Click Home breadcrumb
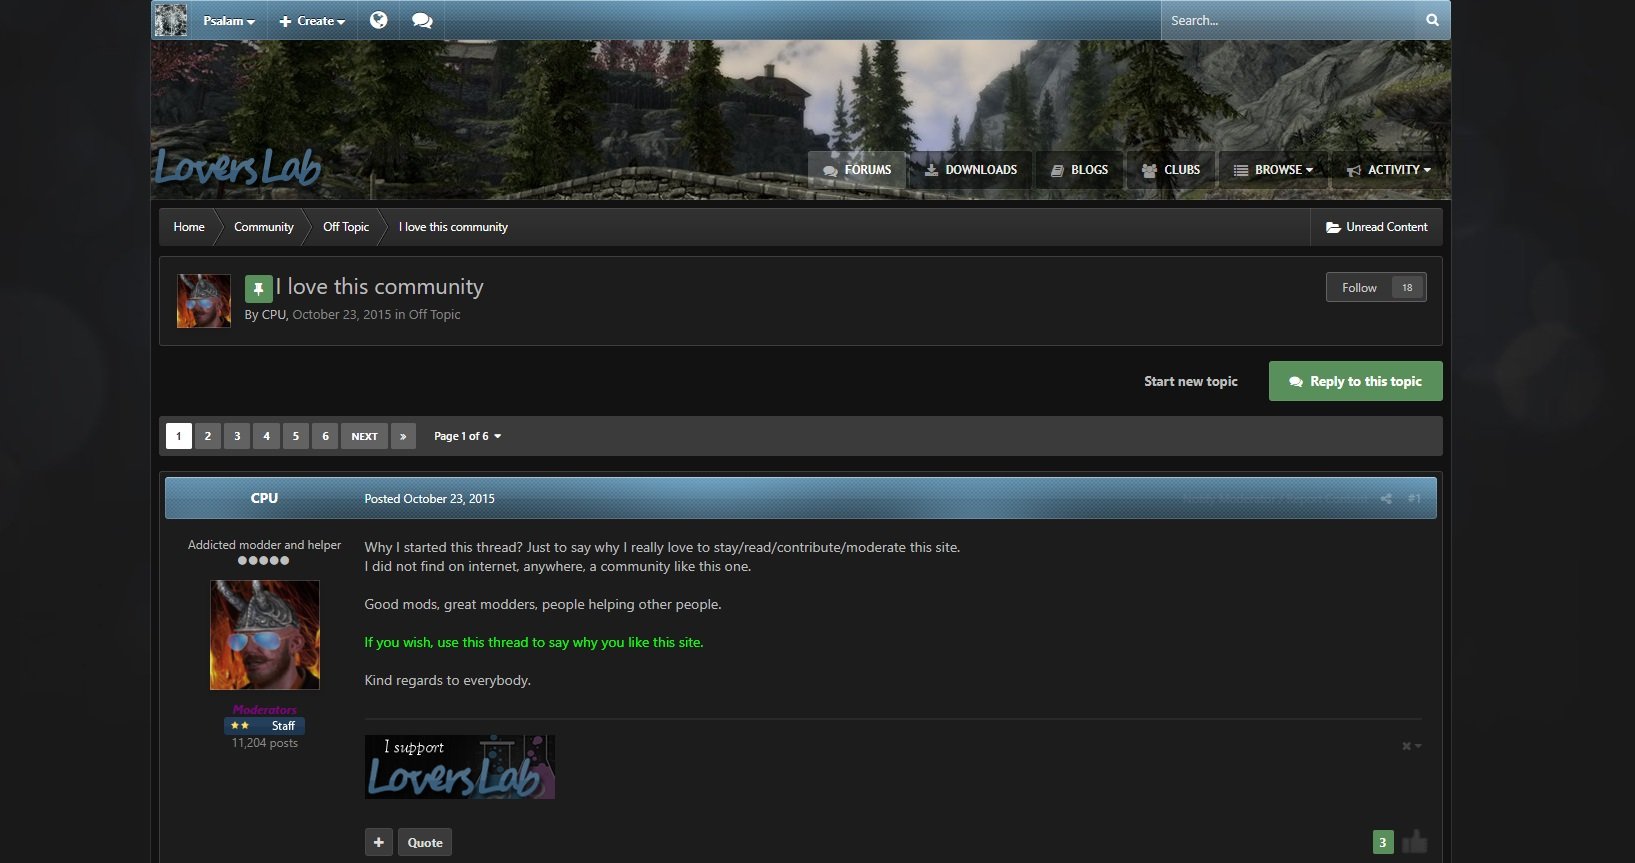The width and height of the screenshot is (1635, 863). tap(189, 227)
